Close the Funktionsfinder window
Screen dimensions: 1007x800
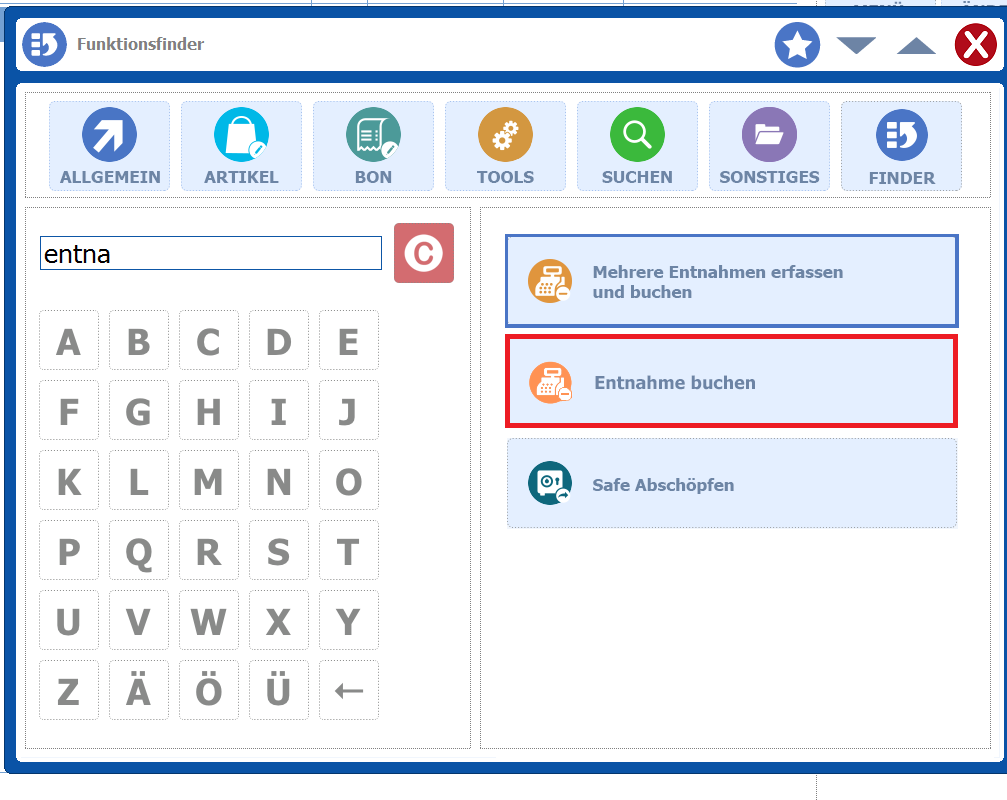click(973, 45)
